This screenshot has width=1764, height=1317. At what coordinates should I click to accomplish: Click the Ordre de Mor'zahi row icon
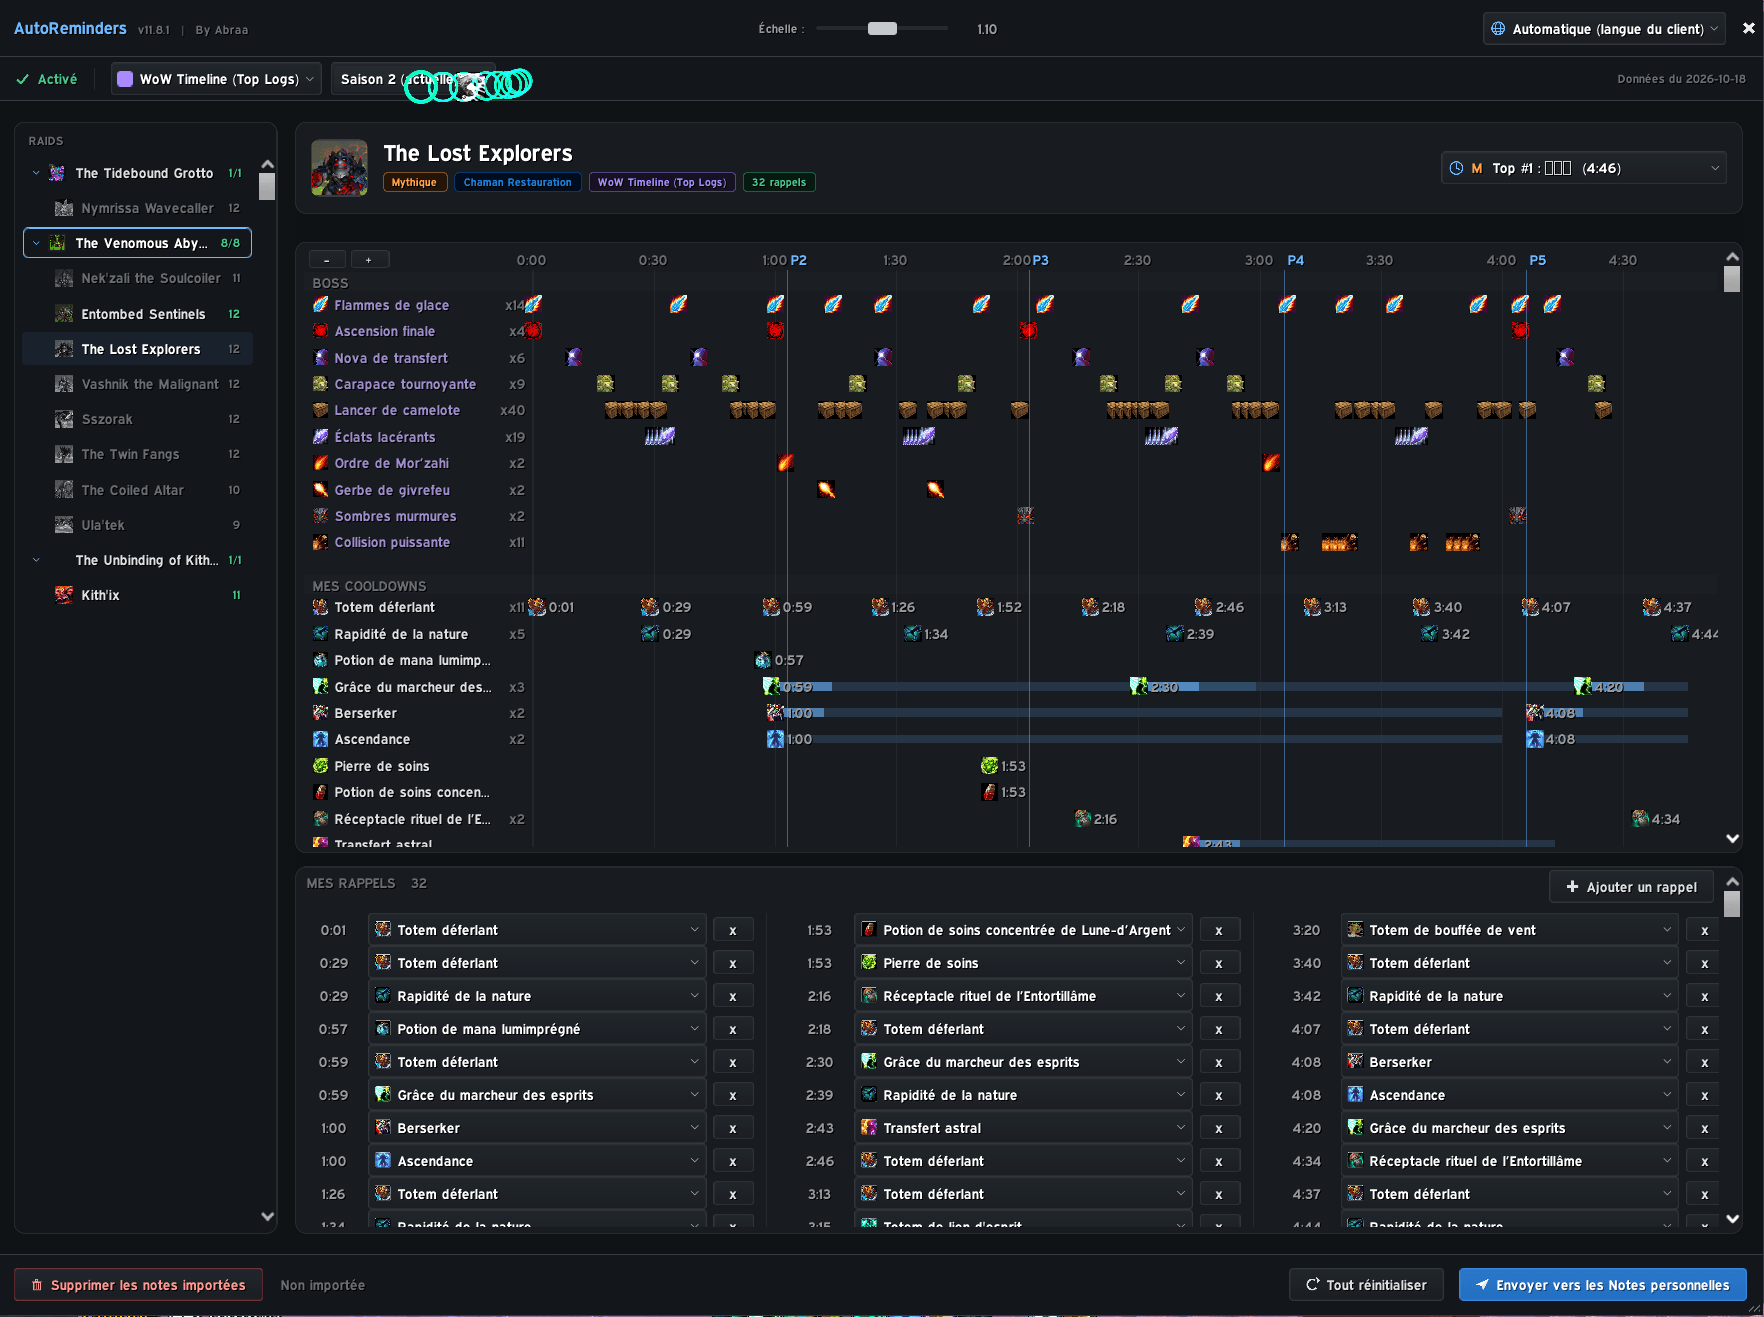point(320,463)
